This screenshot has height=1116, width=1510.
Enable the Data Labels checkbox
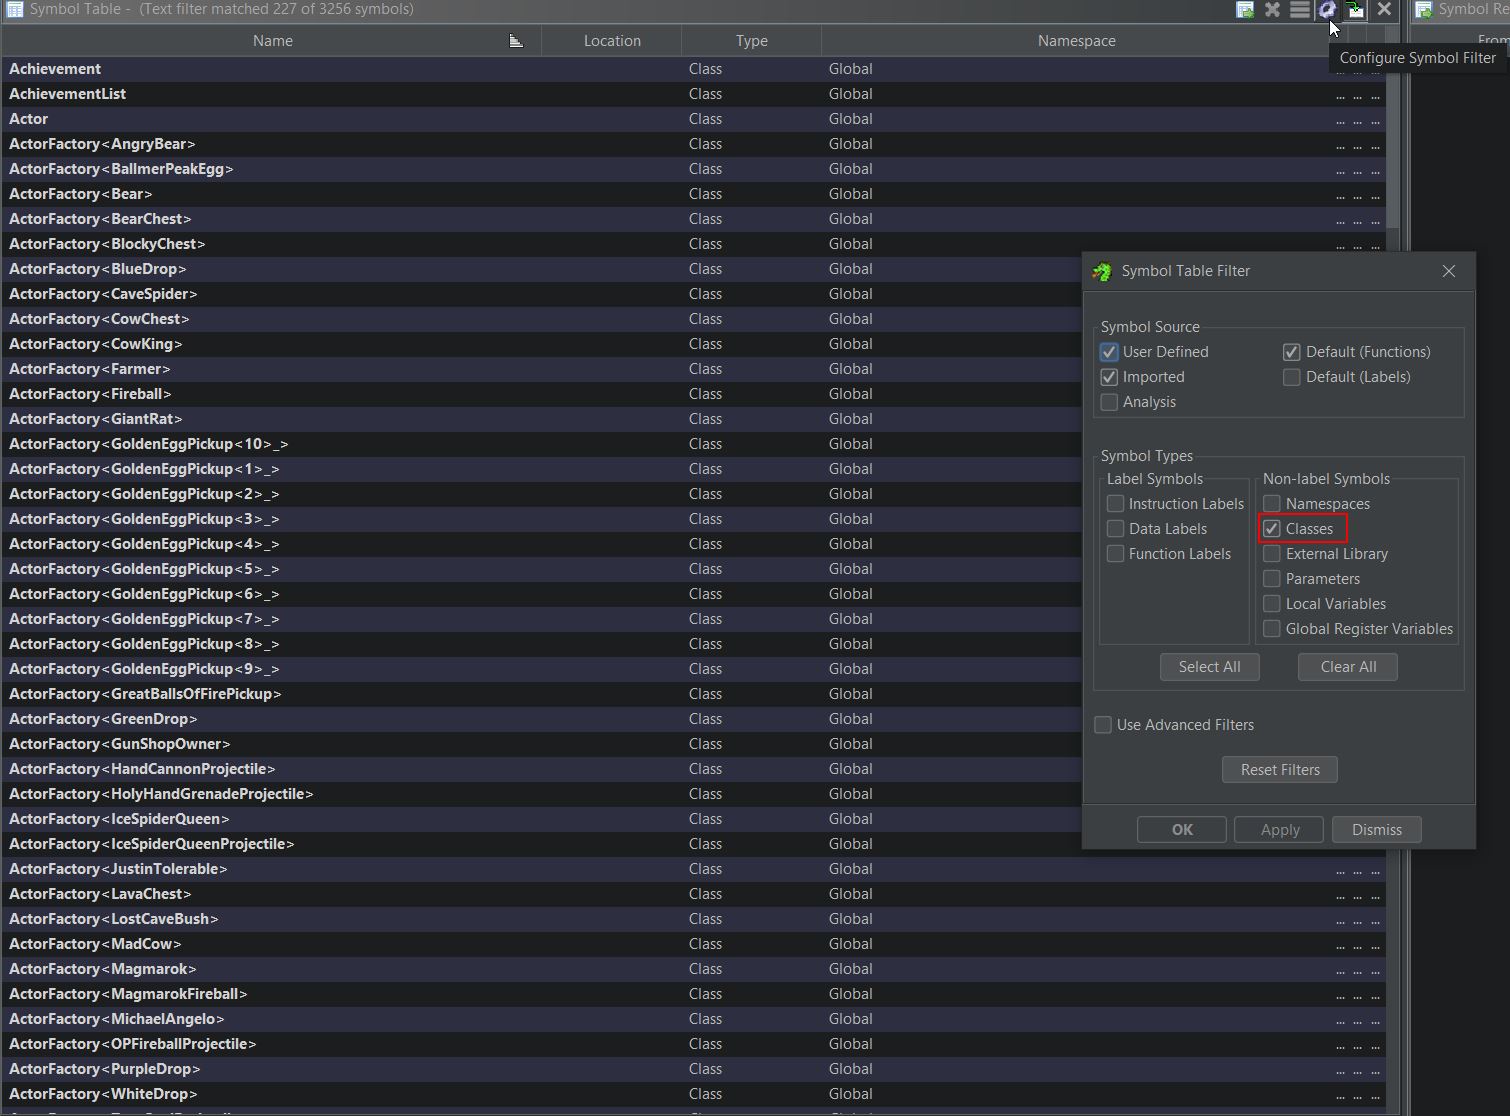tap(1115, 529)
